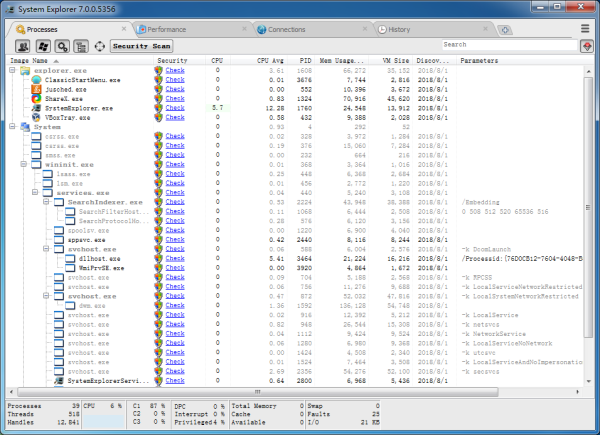Switch to the Performance tab
The width and height of the screenshot is (600, 435).
point(165,30)
